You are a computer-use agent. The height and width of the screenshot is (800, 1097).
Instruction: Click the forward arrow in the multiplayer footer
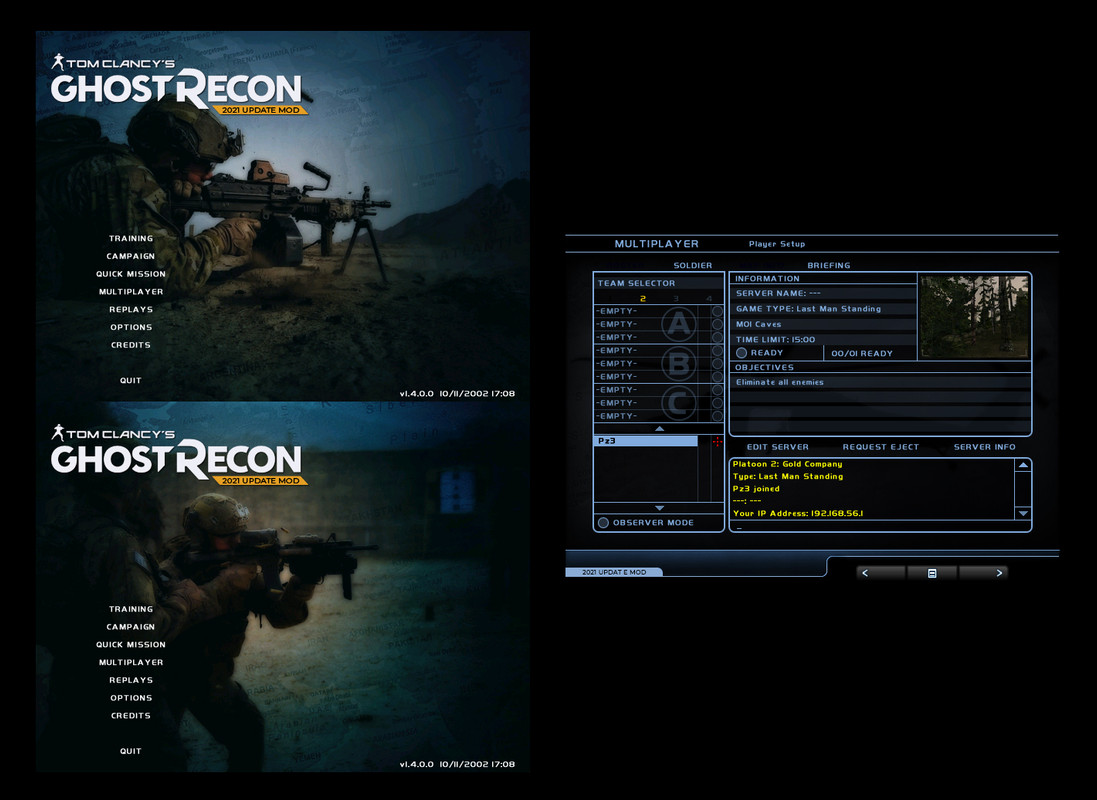999,573
